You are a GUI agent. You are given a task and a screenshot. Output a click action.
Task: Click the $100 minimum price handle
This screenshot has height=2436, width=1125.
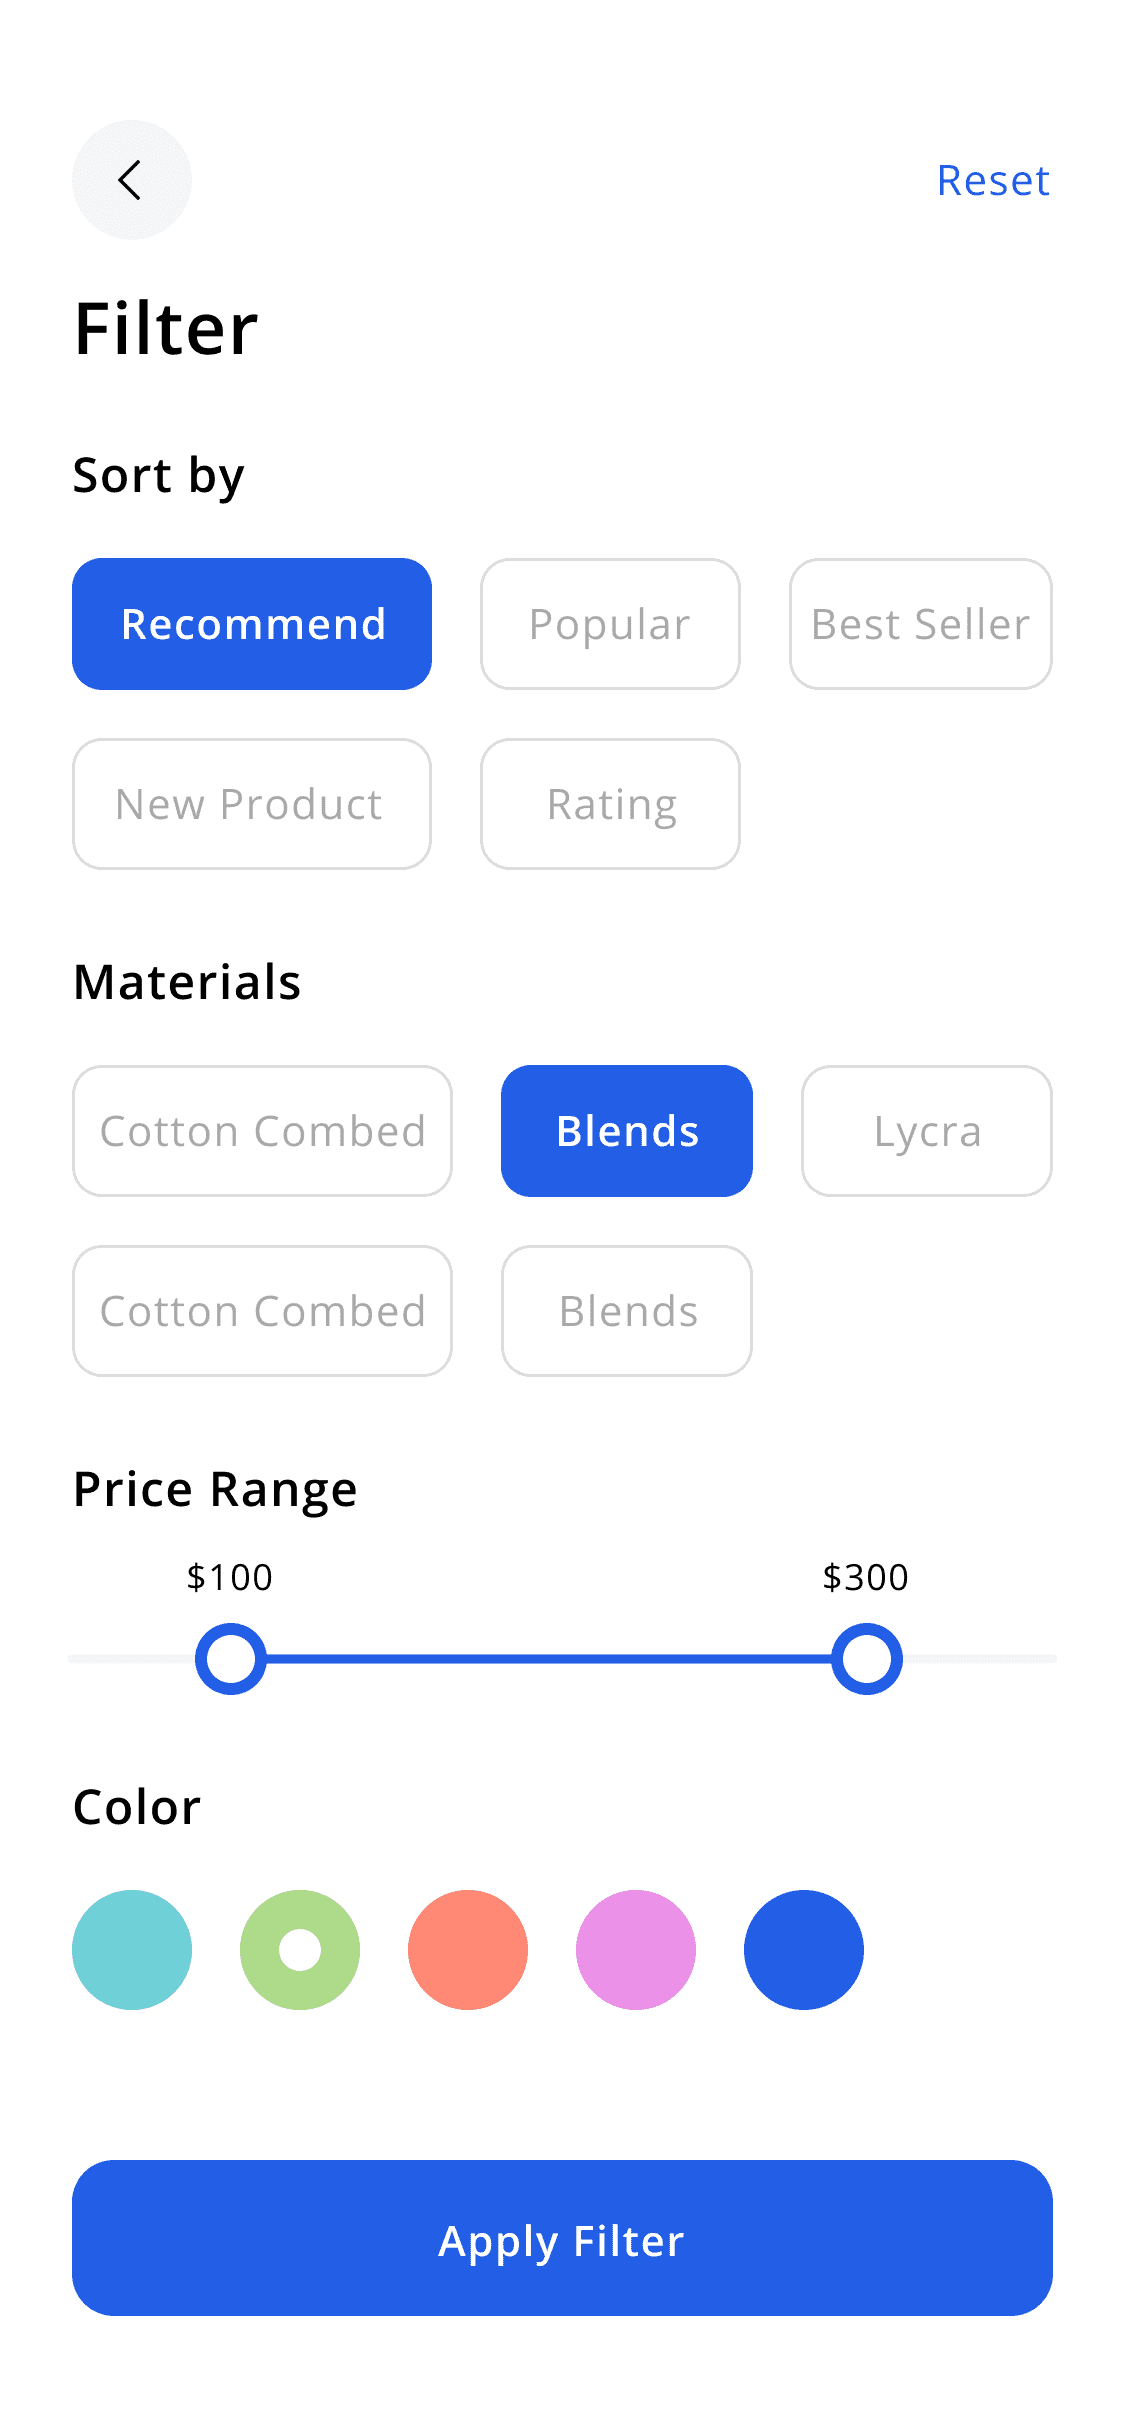231,1659
